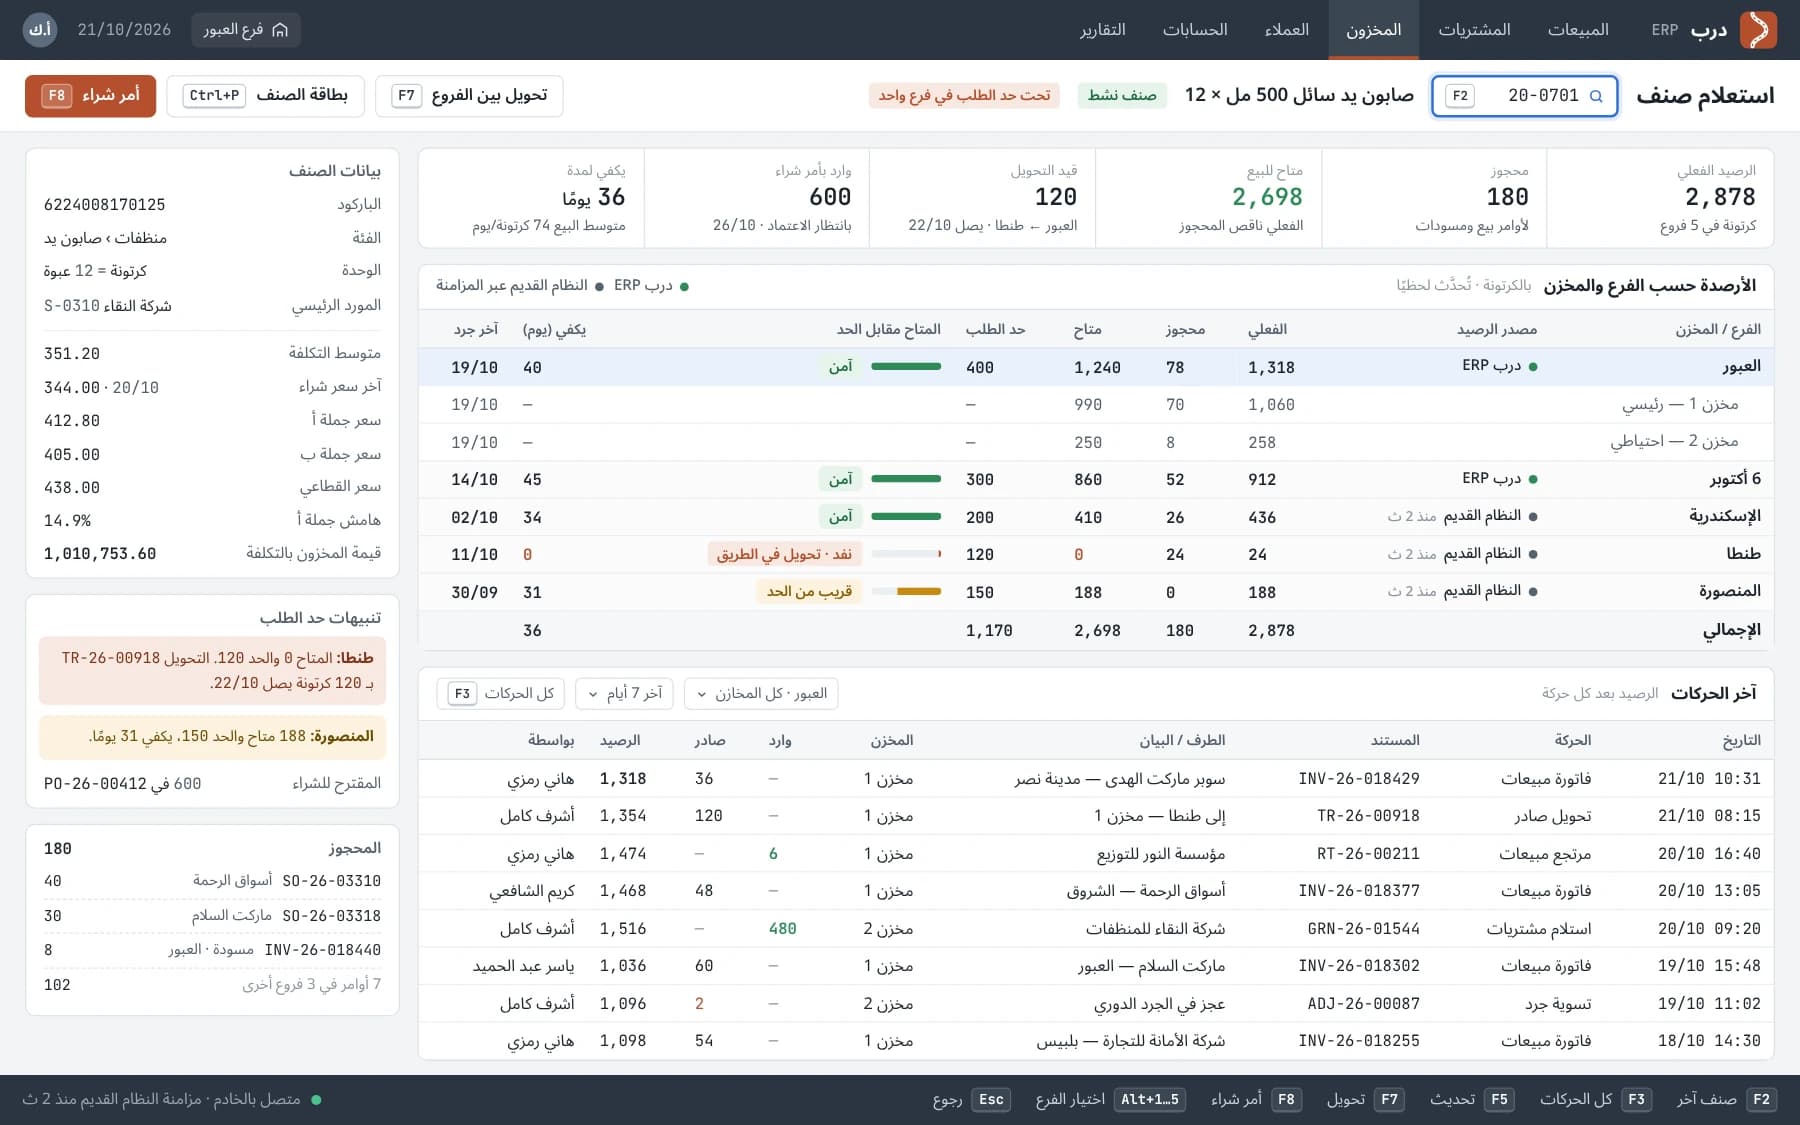
Task: Click the green connection status dot in footer
Action: 316,1100
